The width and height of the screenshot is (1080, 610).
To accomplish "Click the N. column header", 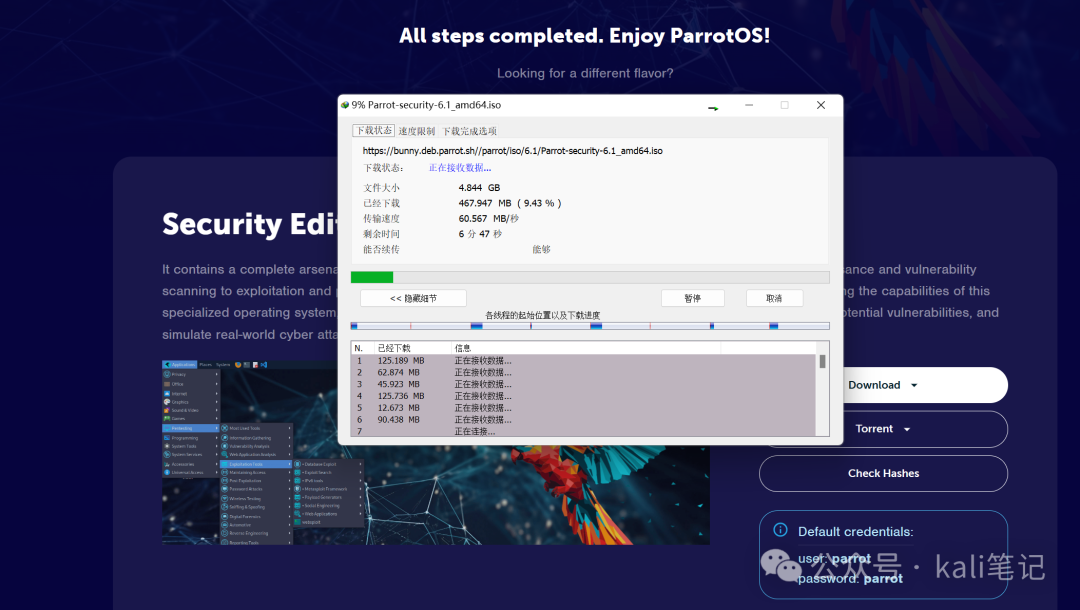I will coord(362,348).
